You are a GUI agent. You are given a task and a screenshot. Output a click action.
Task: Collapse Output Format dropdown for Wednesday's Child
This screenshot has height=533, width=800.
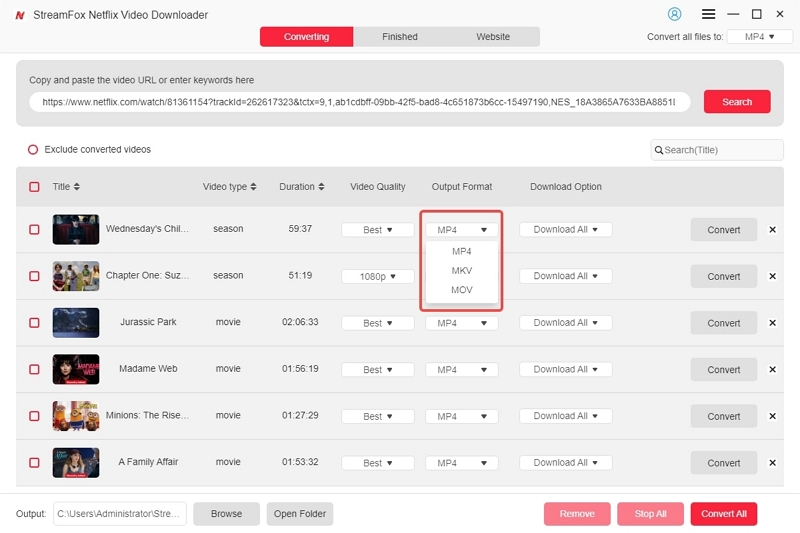click(462, 230)
